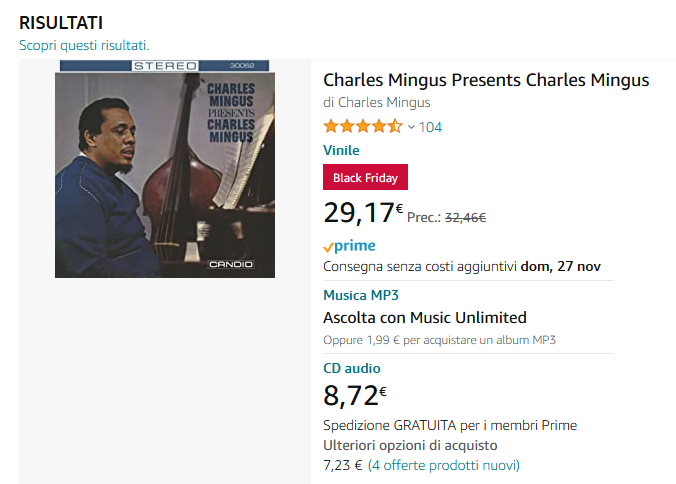Click the star rating icons
The height and width of the screenshot is (484, 676).
(x=362, y=127)
